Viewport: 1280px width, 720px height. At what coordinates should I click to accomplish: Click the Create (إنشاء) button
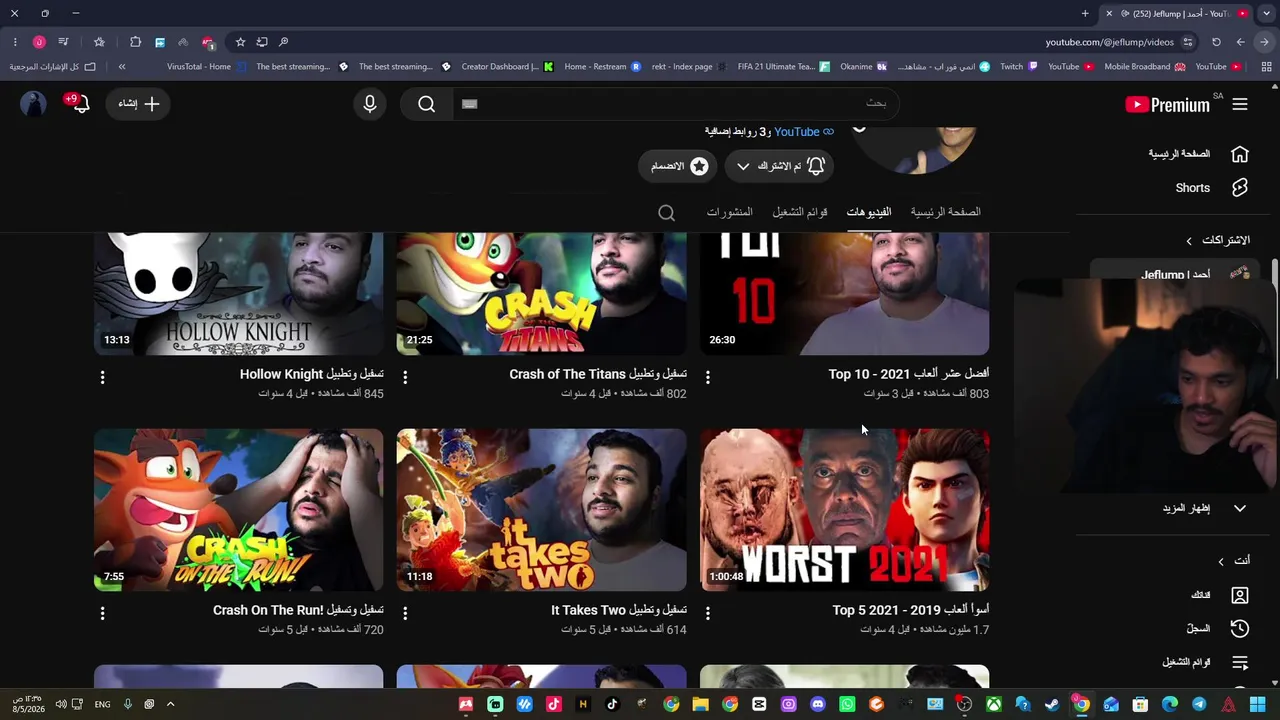[x=138, y=104]
